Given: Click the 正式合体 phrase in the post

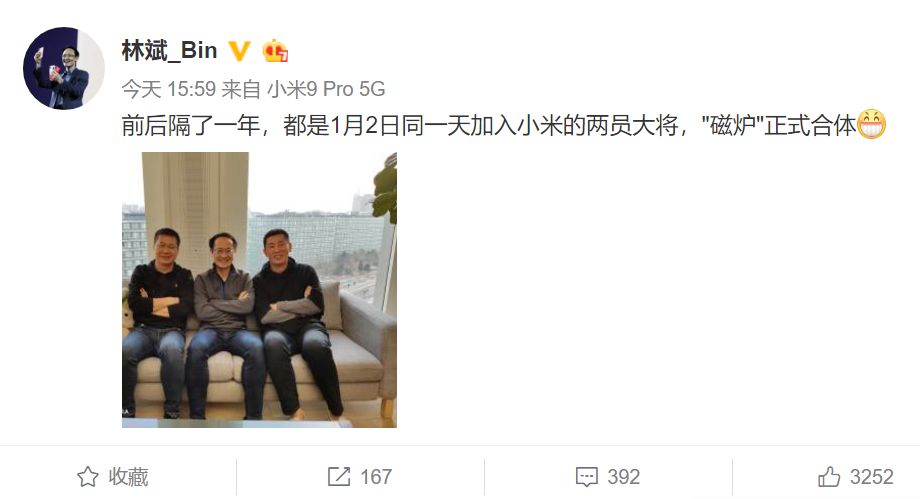Looking at the screenshot, I should tap(810, 126).
